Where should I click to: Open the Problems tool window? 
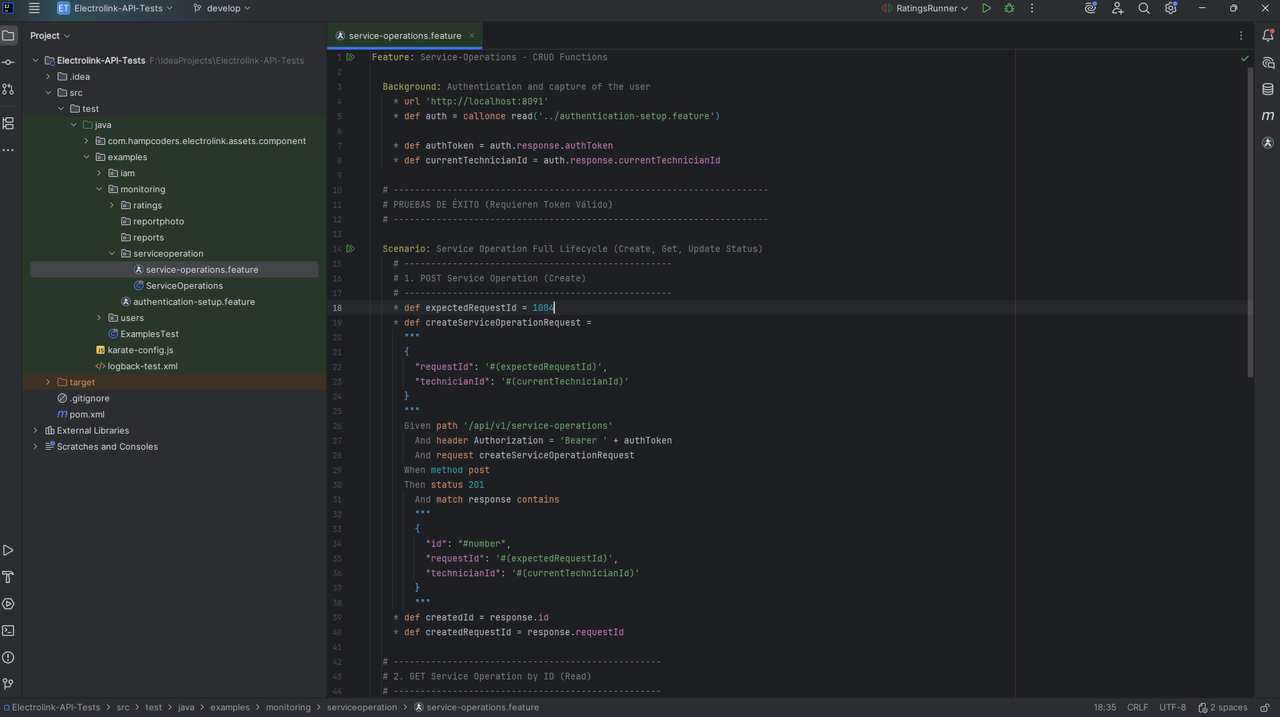[8, 658]
